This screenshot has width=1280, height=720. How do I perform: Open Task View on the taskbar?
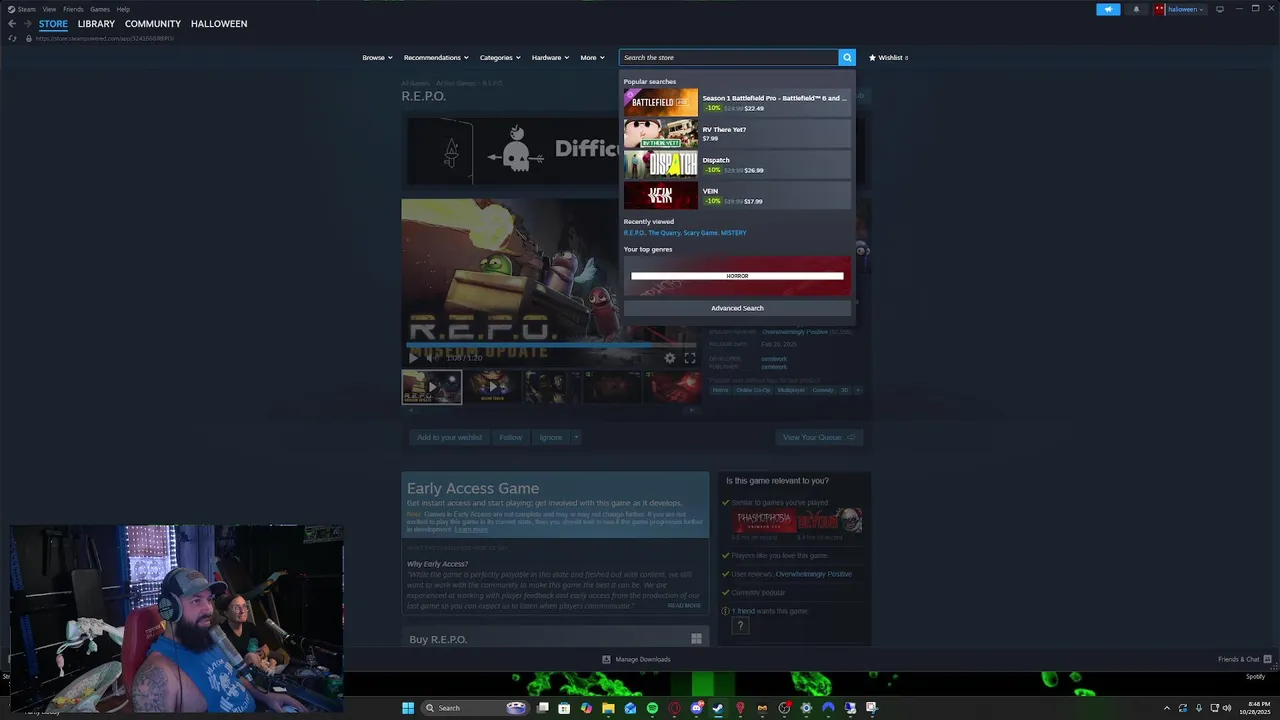[x=542, y=708]
